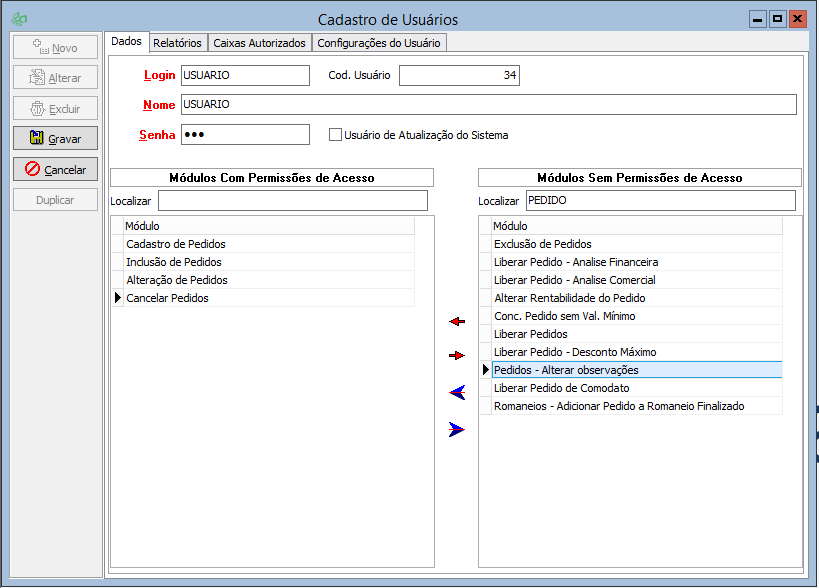The image size is (819, 588).
Task: Save the user with the Gravar button
Action: click(x=56, y=138)
